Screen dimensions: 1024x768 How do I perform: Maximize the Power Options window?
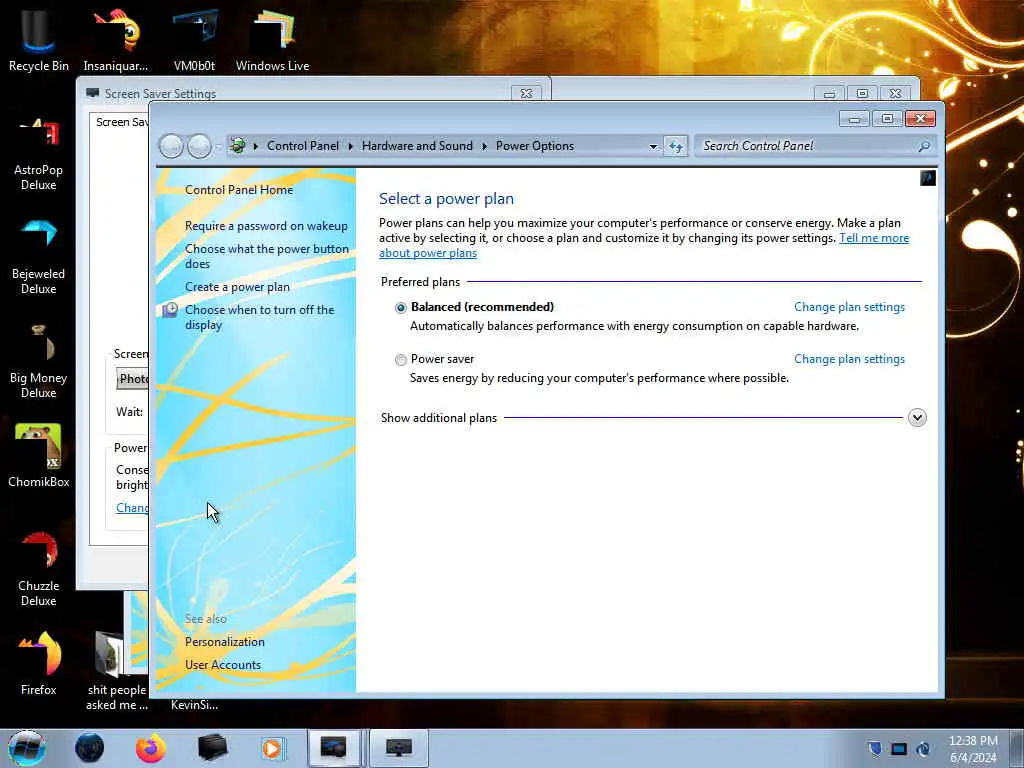[x=887, y=118]
